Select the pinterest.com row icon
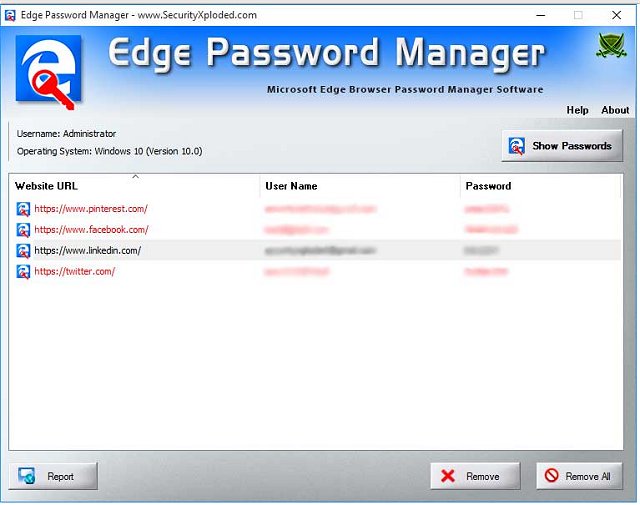This screenshot has height=505, width=640. tap(23, 209)
